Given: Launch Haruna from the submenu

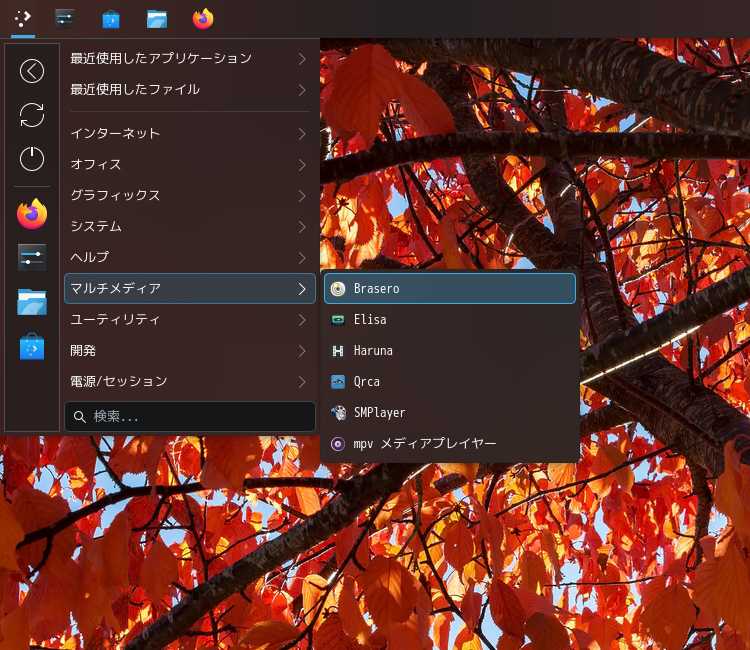Looking at the screenshot, I should pyautogui.click(x=450, y=351).
